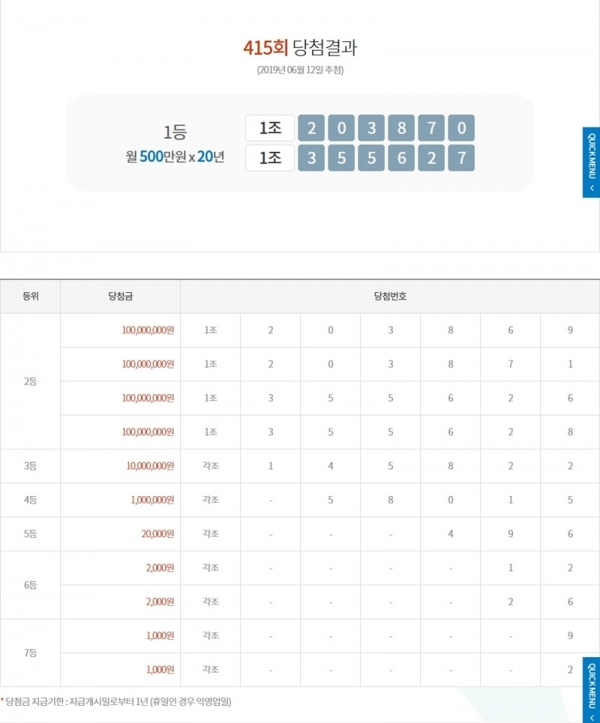Click the 1등 rank label
Screen dimensions: 600x723
175,133
